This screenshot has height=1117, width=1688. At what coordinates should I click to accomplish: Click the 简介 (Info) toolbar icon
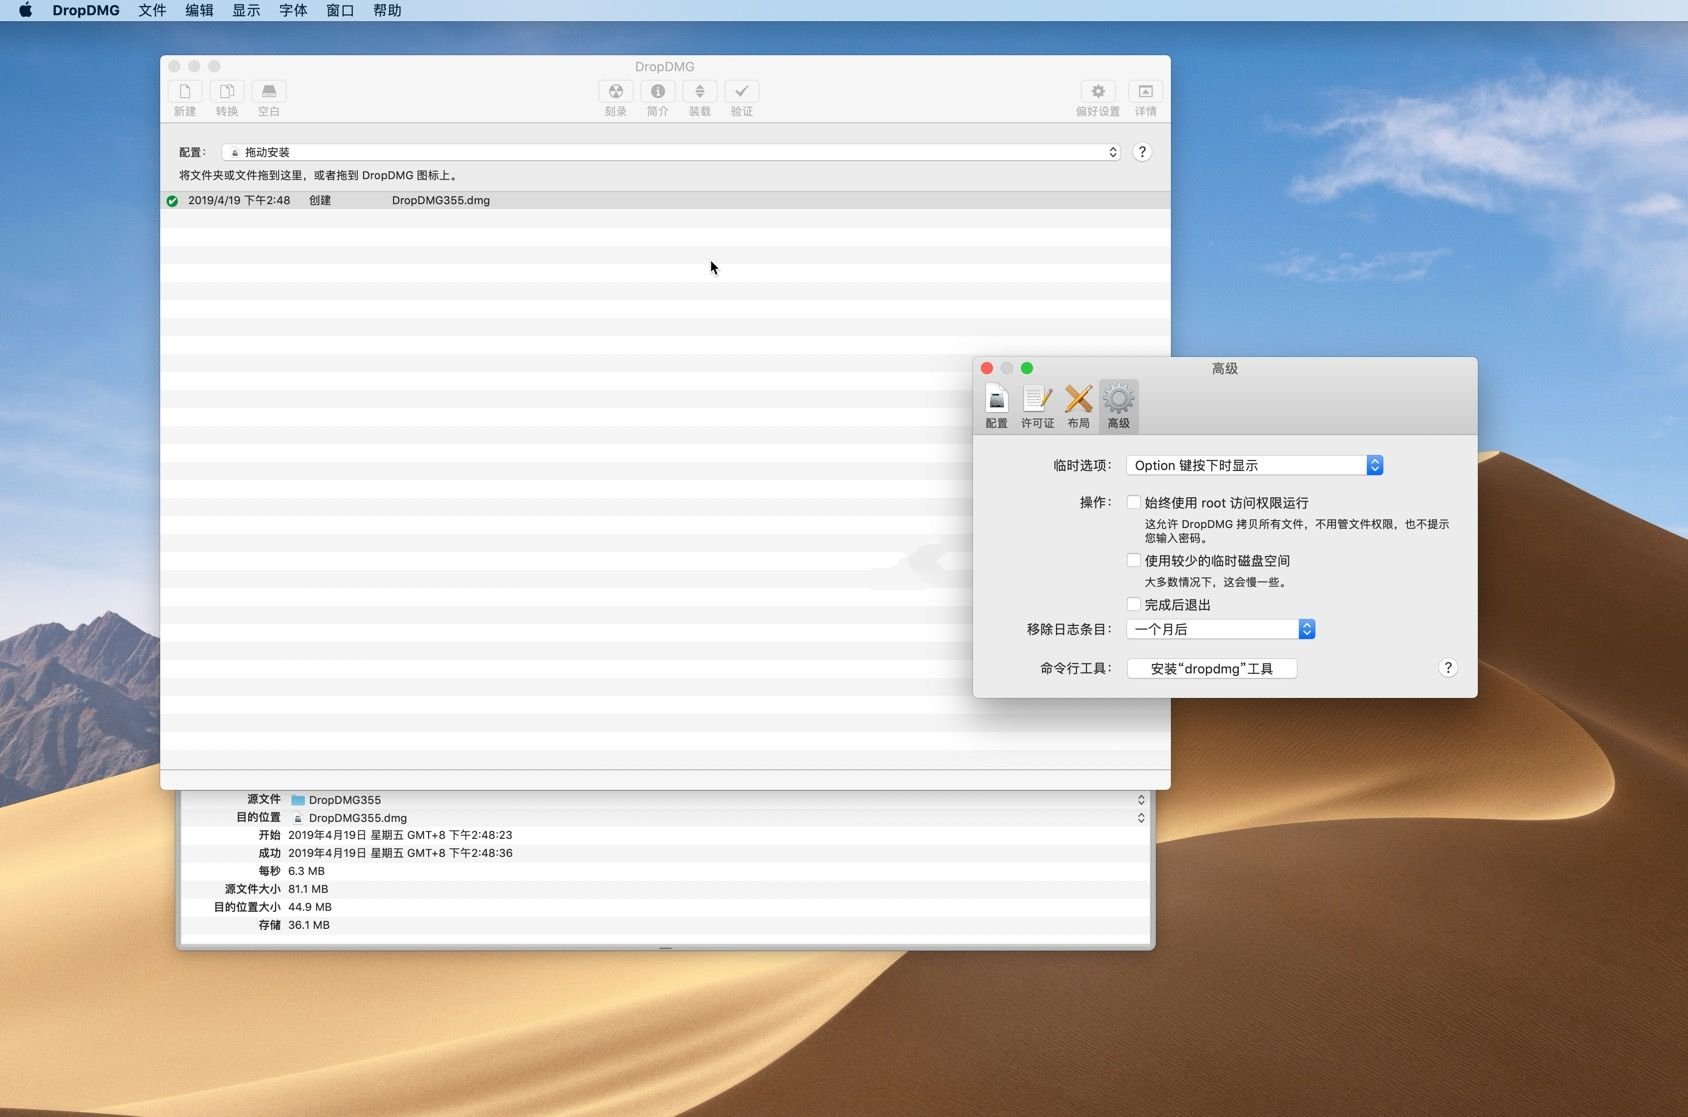[x=658, y=91]
